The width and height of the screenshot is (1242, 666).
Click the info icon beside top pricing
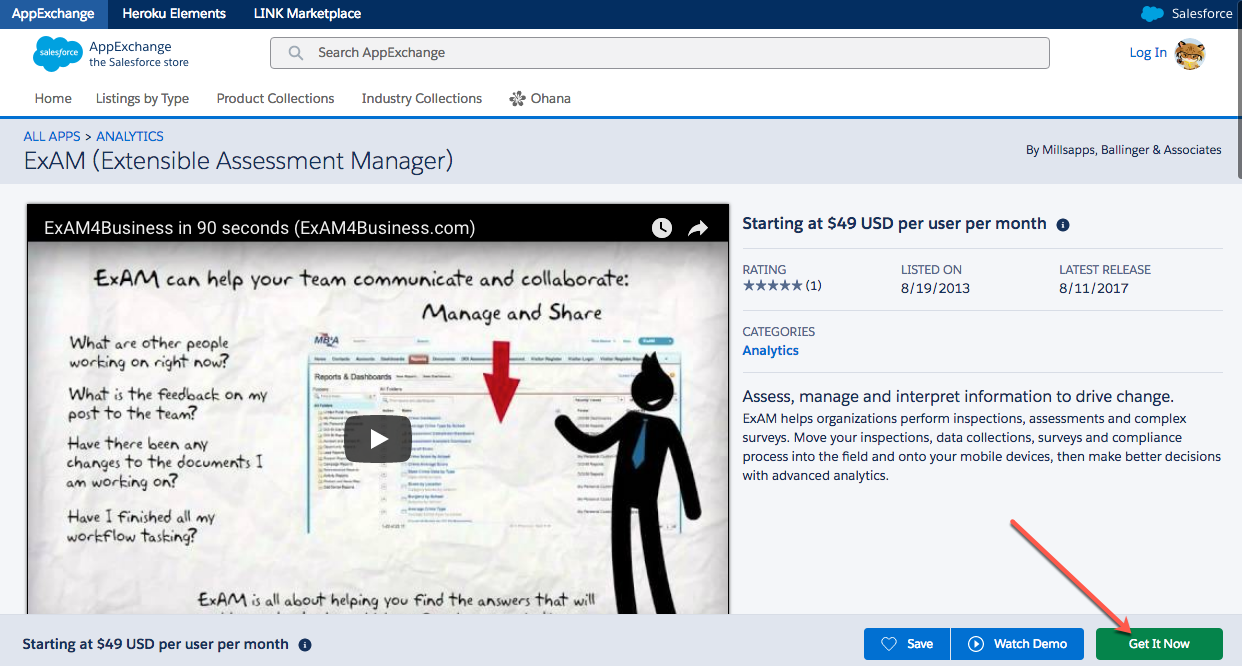1063,225
